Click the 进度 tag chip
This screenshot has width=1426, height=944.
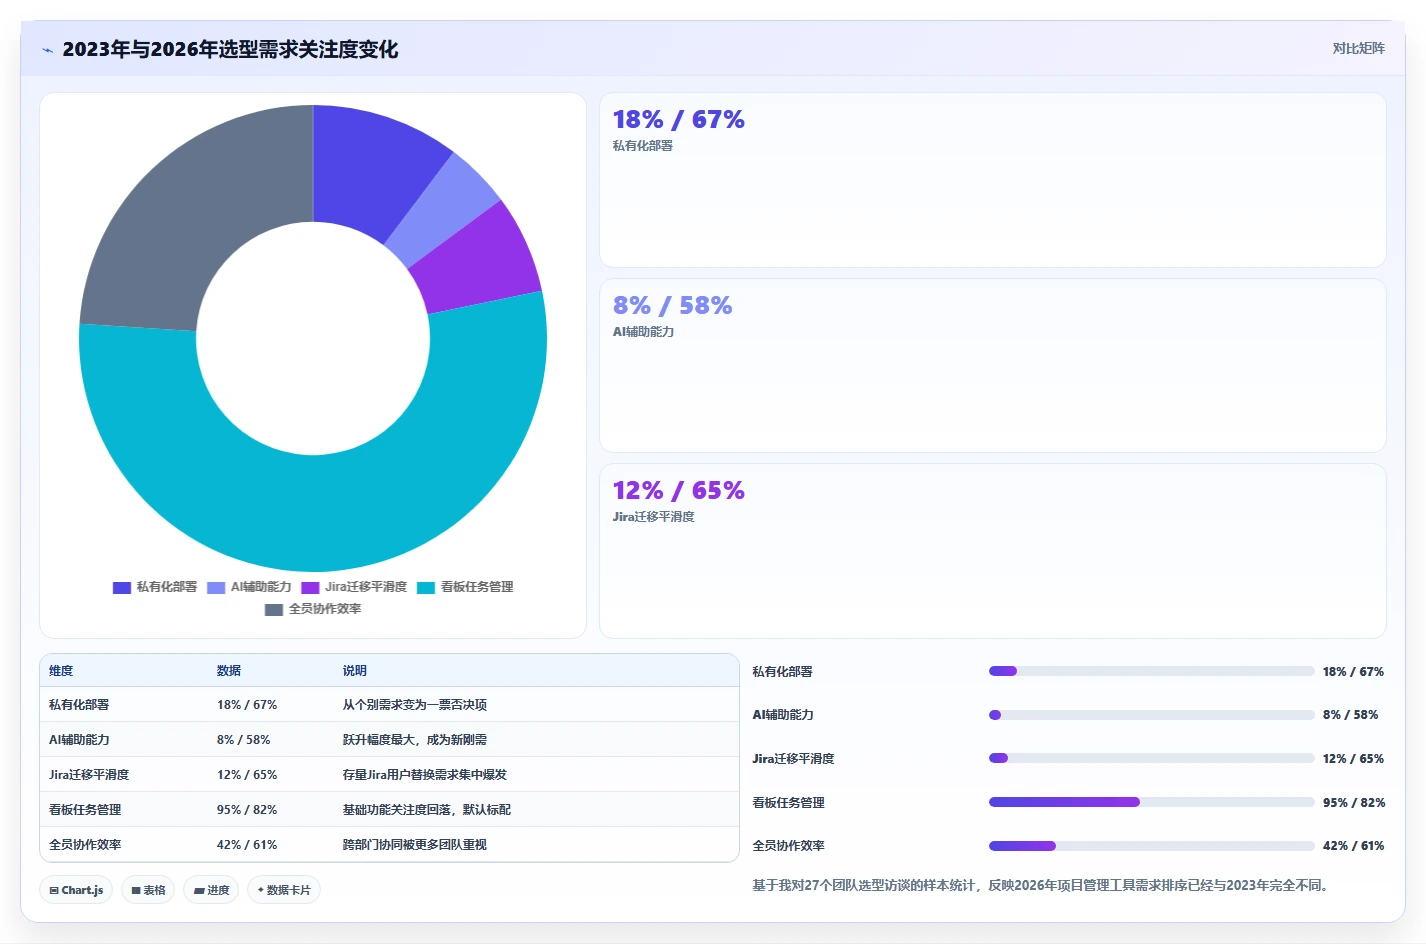click(211, 890)
